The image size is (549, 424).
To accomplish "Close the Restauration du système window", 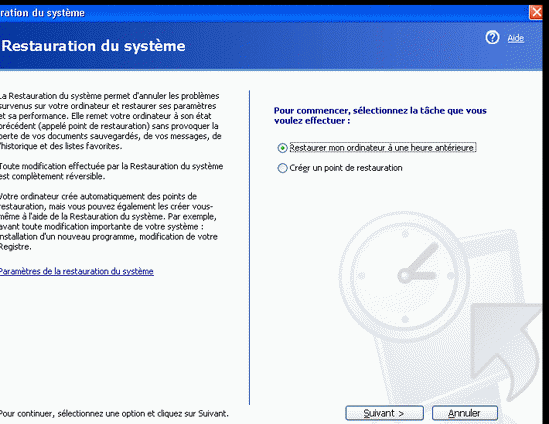I will click(x=536, y=13).
